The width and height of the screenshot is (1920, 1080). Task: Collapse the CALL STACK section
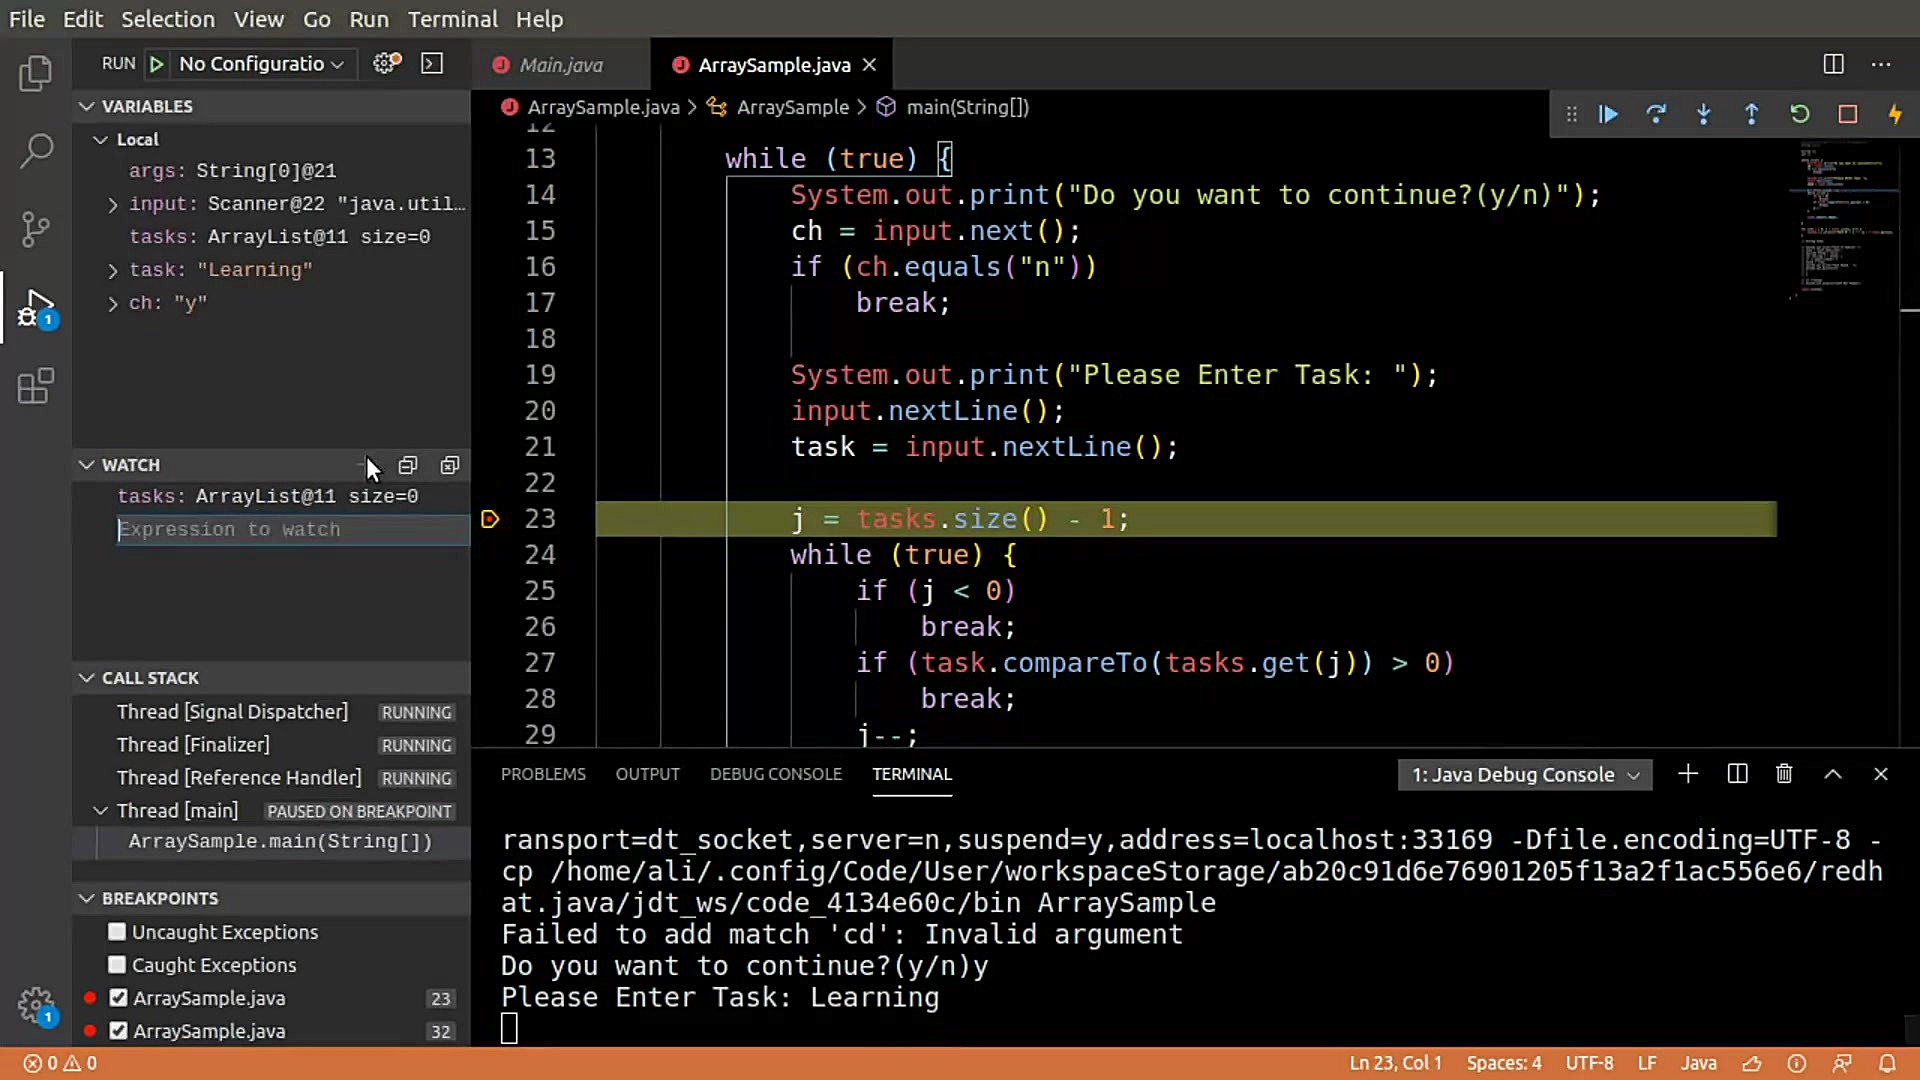pos(87,678)
